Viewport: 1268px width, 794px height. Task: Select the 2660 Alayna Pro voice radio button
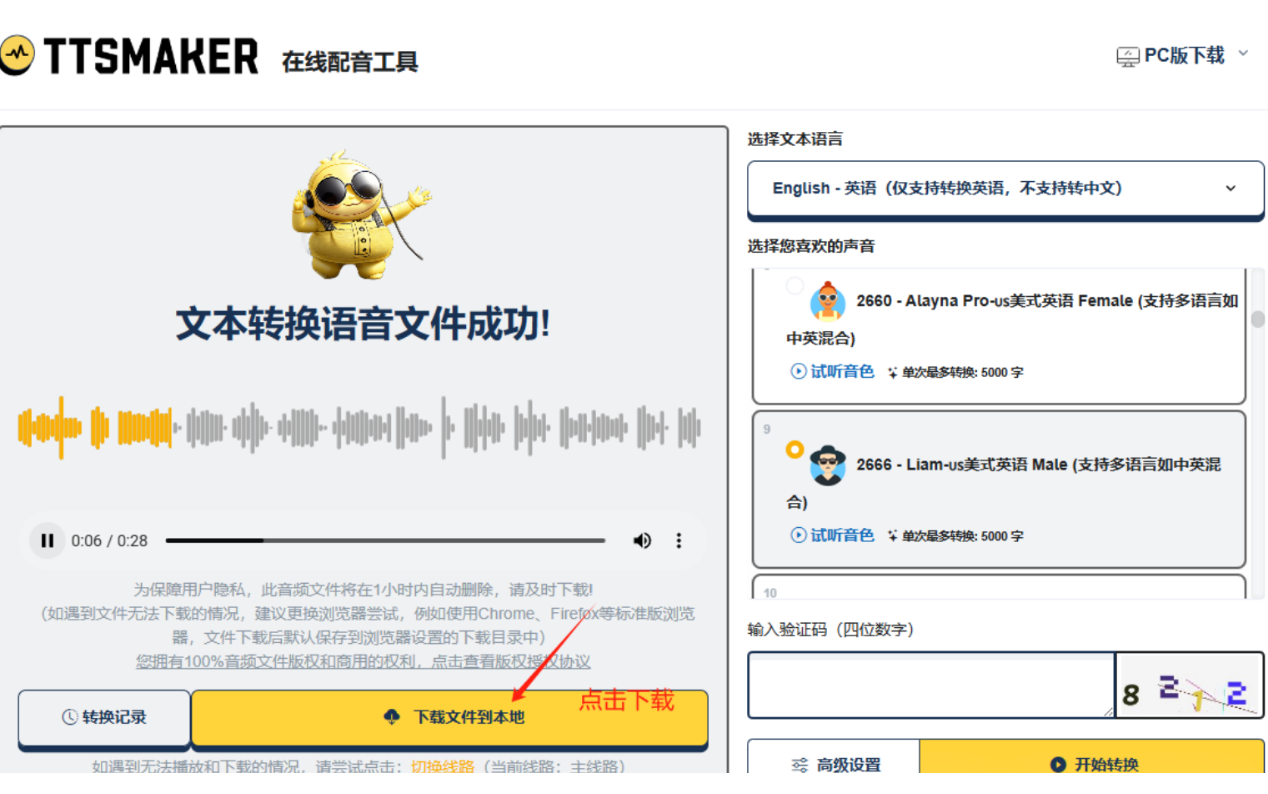(795, 286)
